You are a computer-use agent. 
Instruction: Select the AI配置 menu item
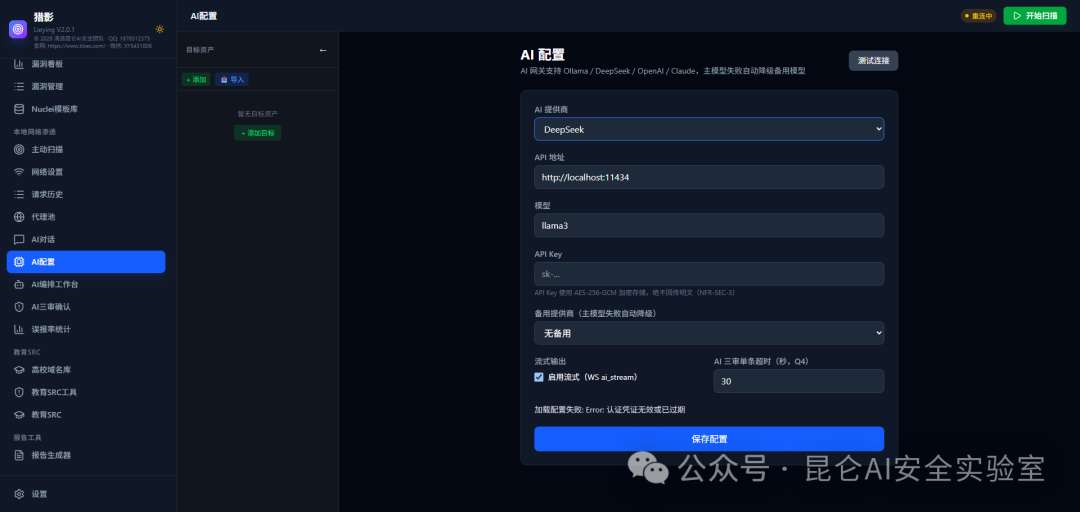pos(86,262)
